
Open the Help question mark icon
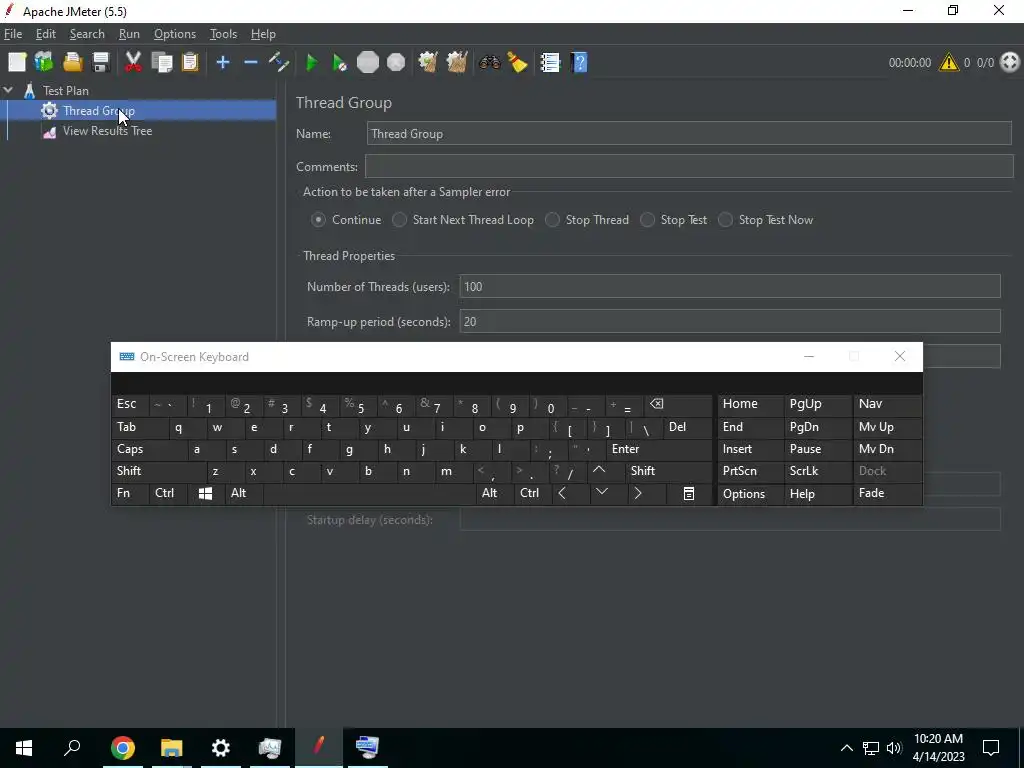click(x=579, y=63)
